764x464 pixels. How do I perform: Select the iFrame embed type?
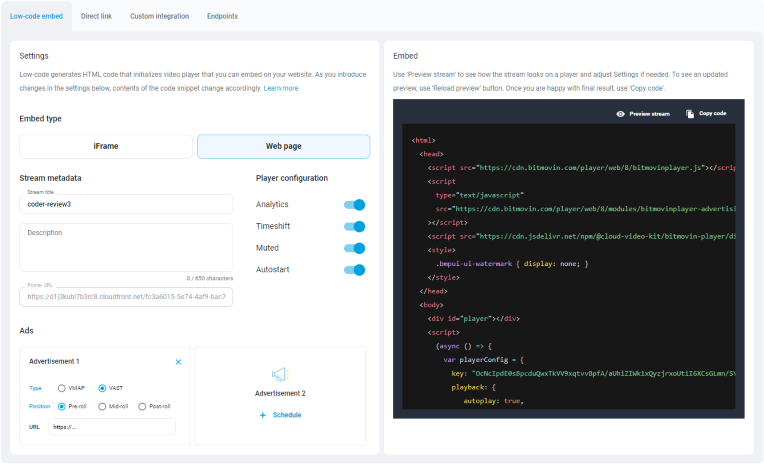coord(106,146)
